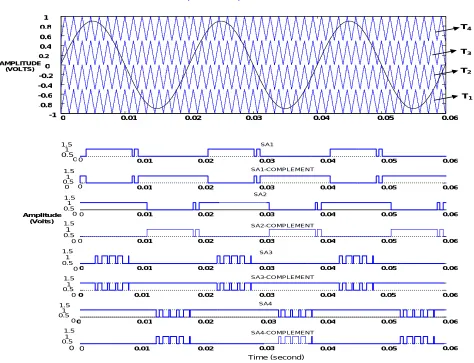Select the -0.4 value on the top plot's y-axis
The image size is (474, 363).
[45, 86]
